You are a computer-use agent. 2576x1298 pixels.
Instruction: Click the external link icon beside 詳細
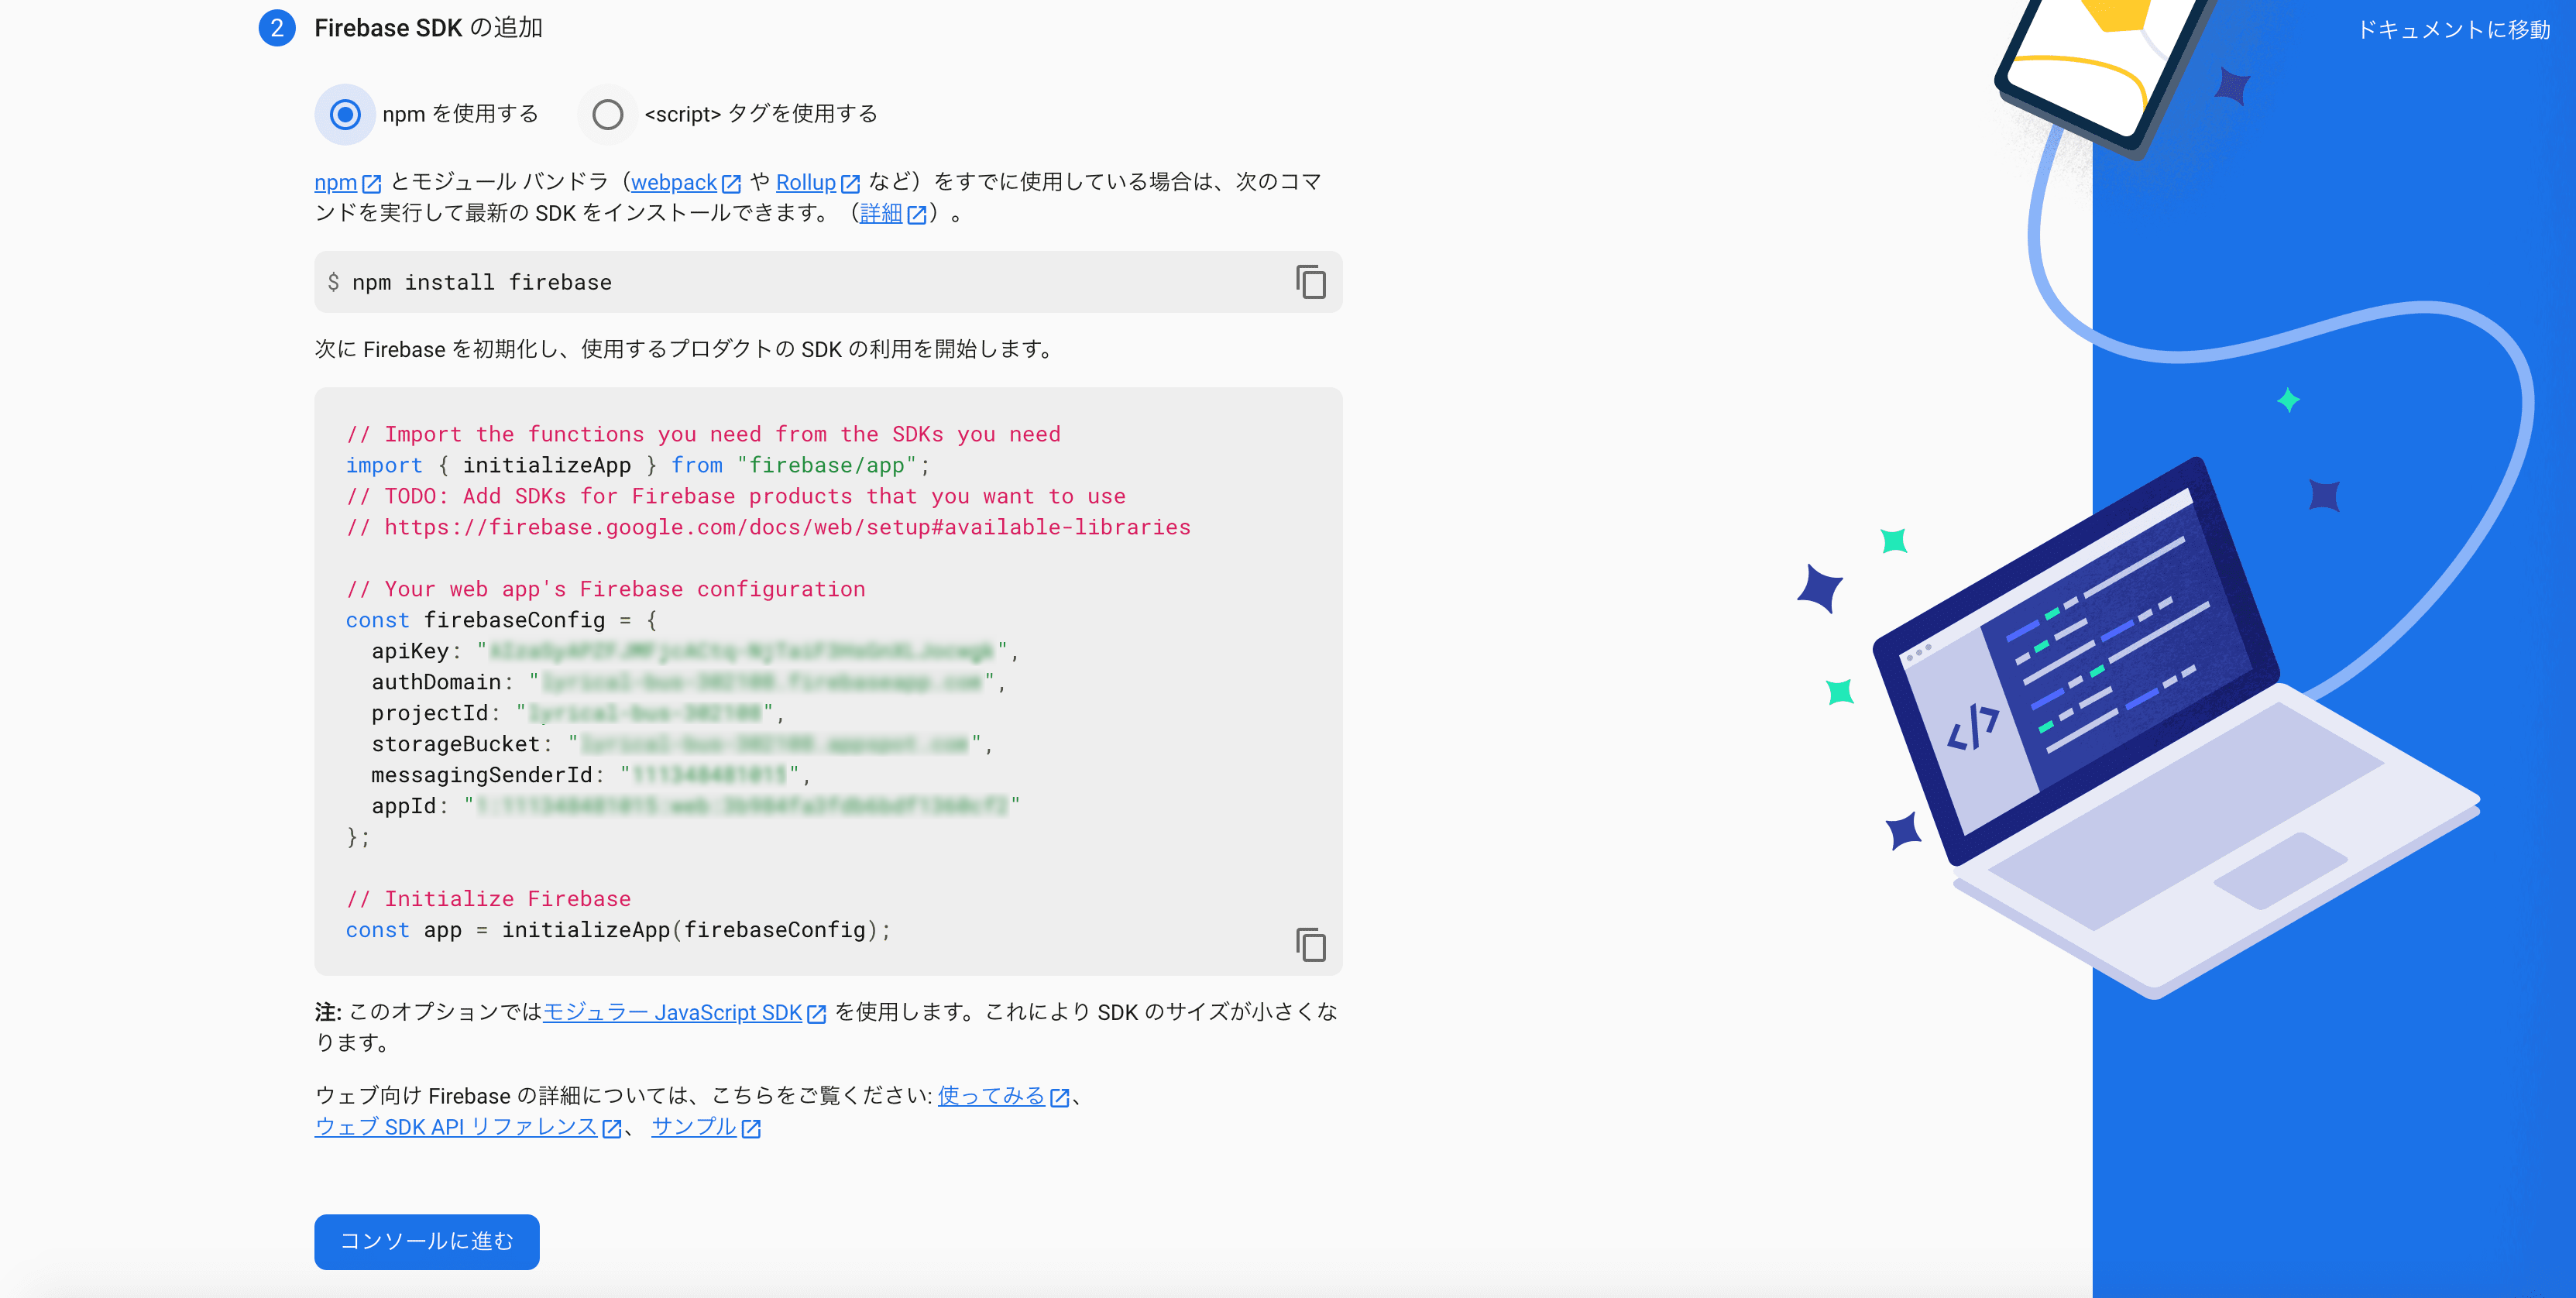917,214
